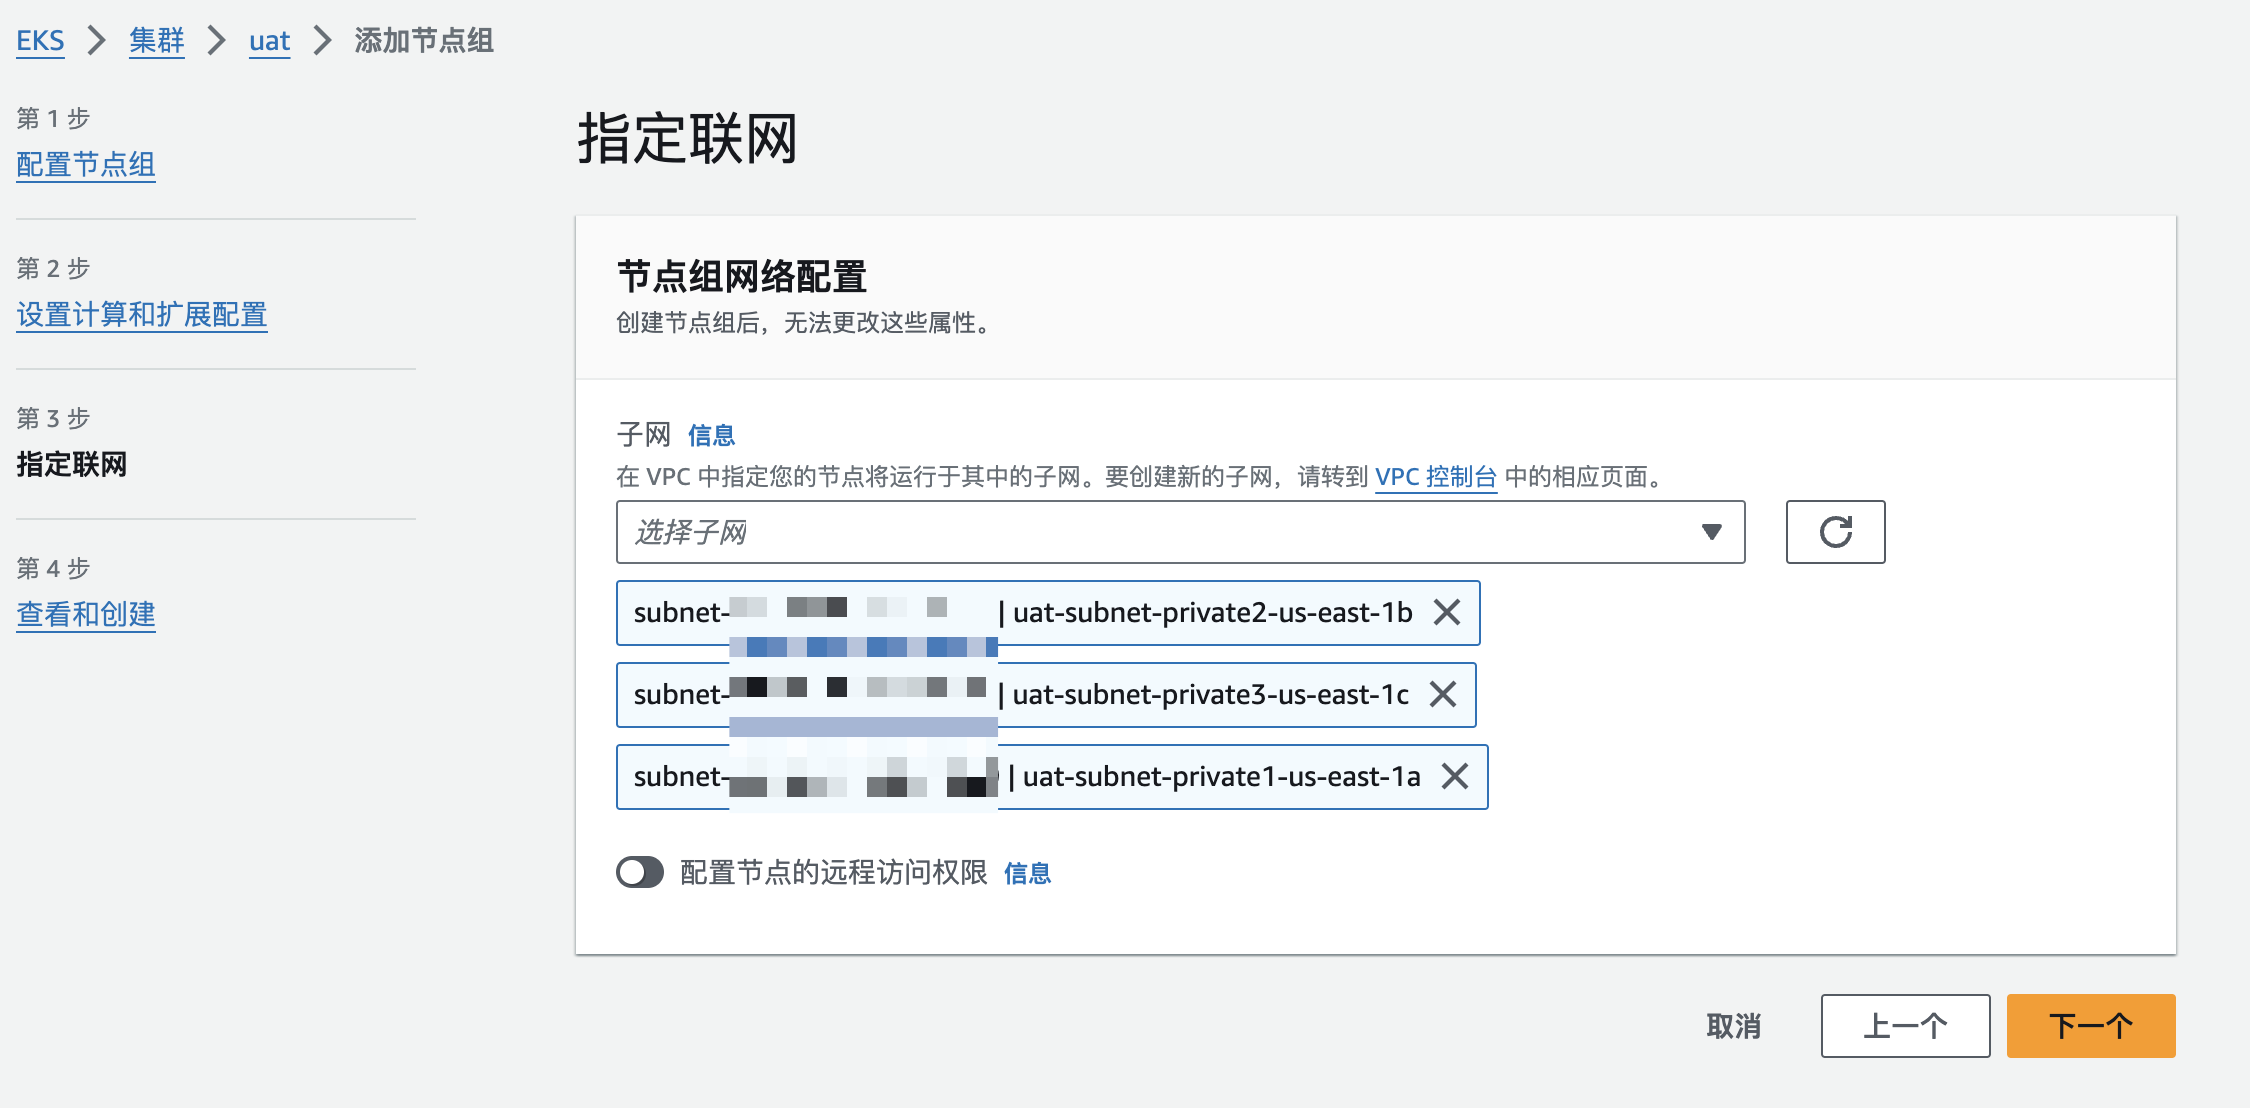Click the uat-subnet-private2-us-east-1b token text

coord(1213,612)
